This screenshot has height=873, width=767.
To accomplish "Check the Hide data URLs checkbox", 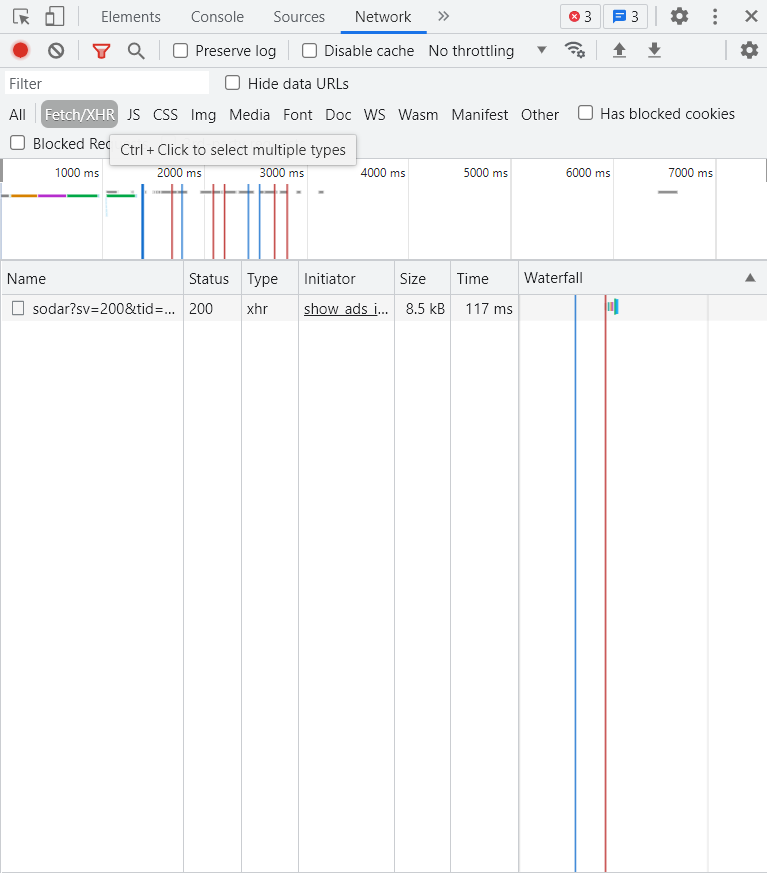I will point(232,83).
